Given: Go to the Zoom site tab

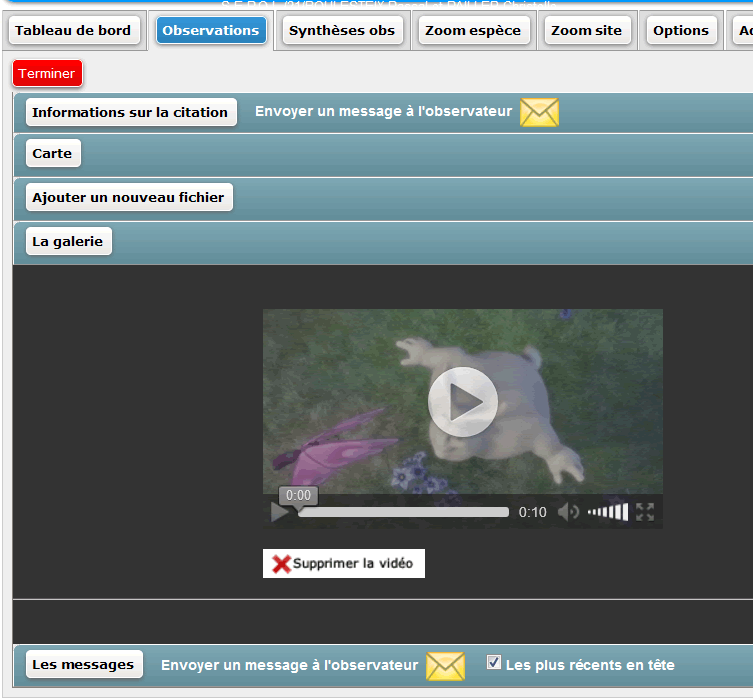Looking at the screenshot, I should [x=586, y=31].
